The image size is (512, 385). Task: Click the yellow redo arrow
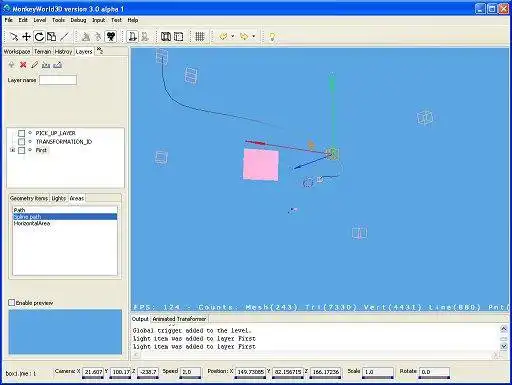[x=244, y=36]
